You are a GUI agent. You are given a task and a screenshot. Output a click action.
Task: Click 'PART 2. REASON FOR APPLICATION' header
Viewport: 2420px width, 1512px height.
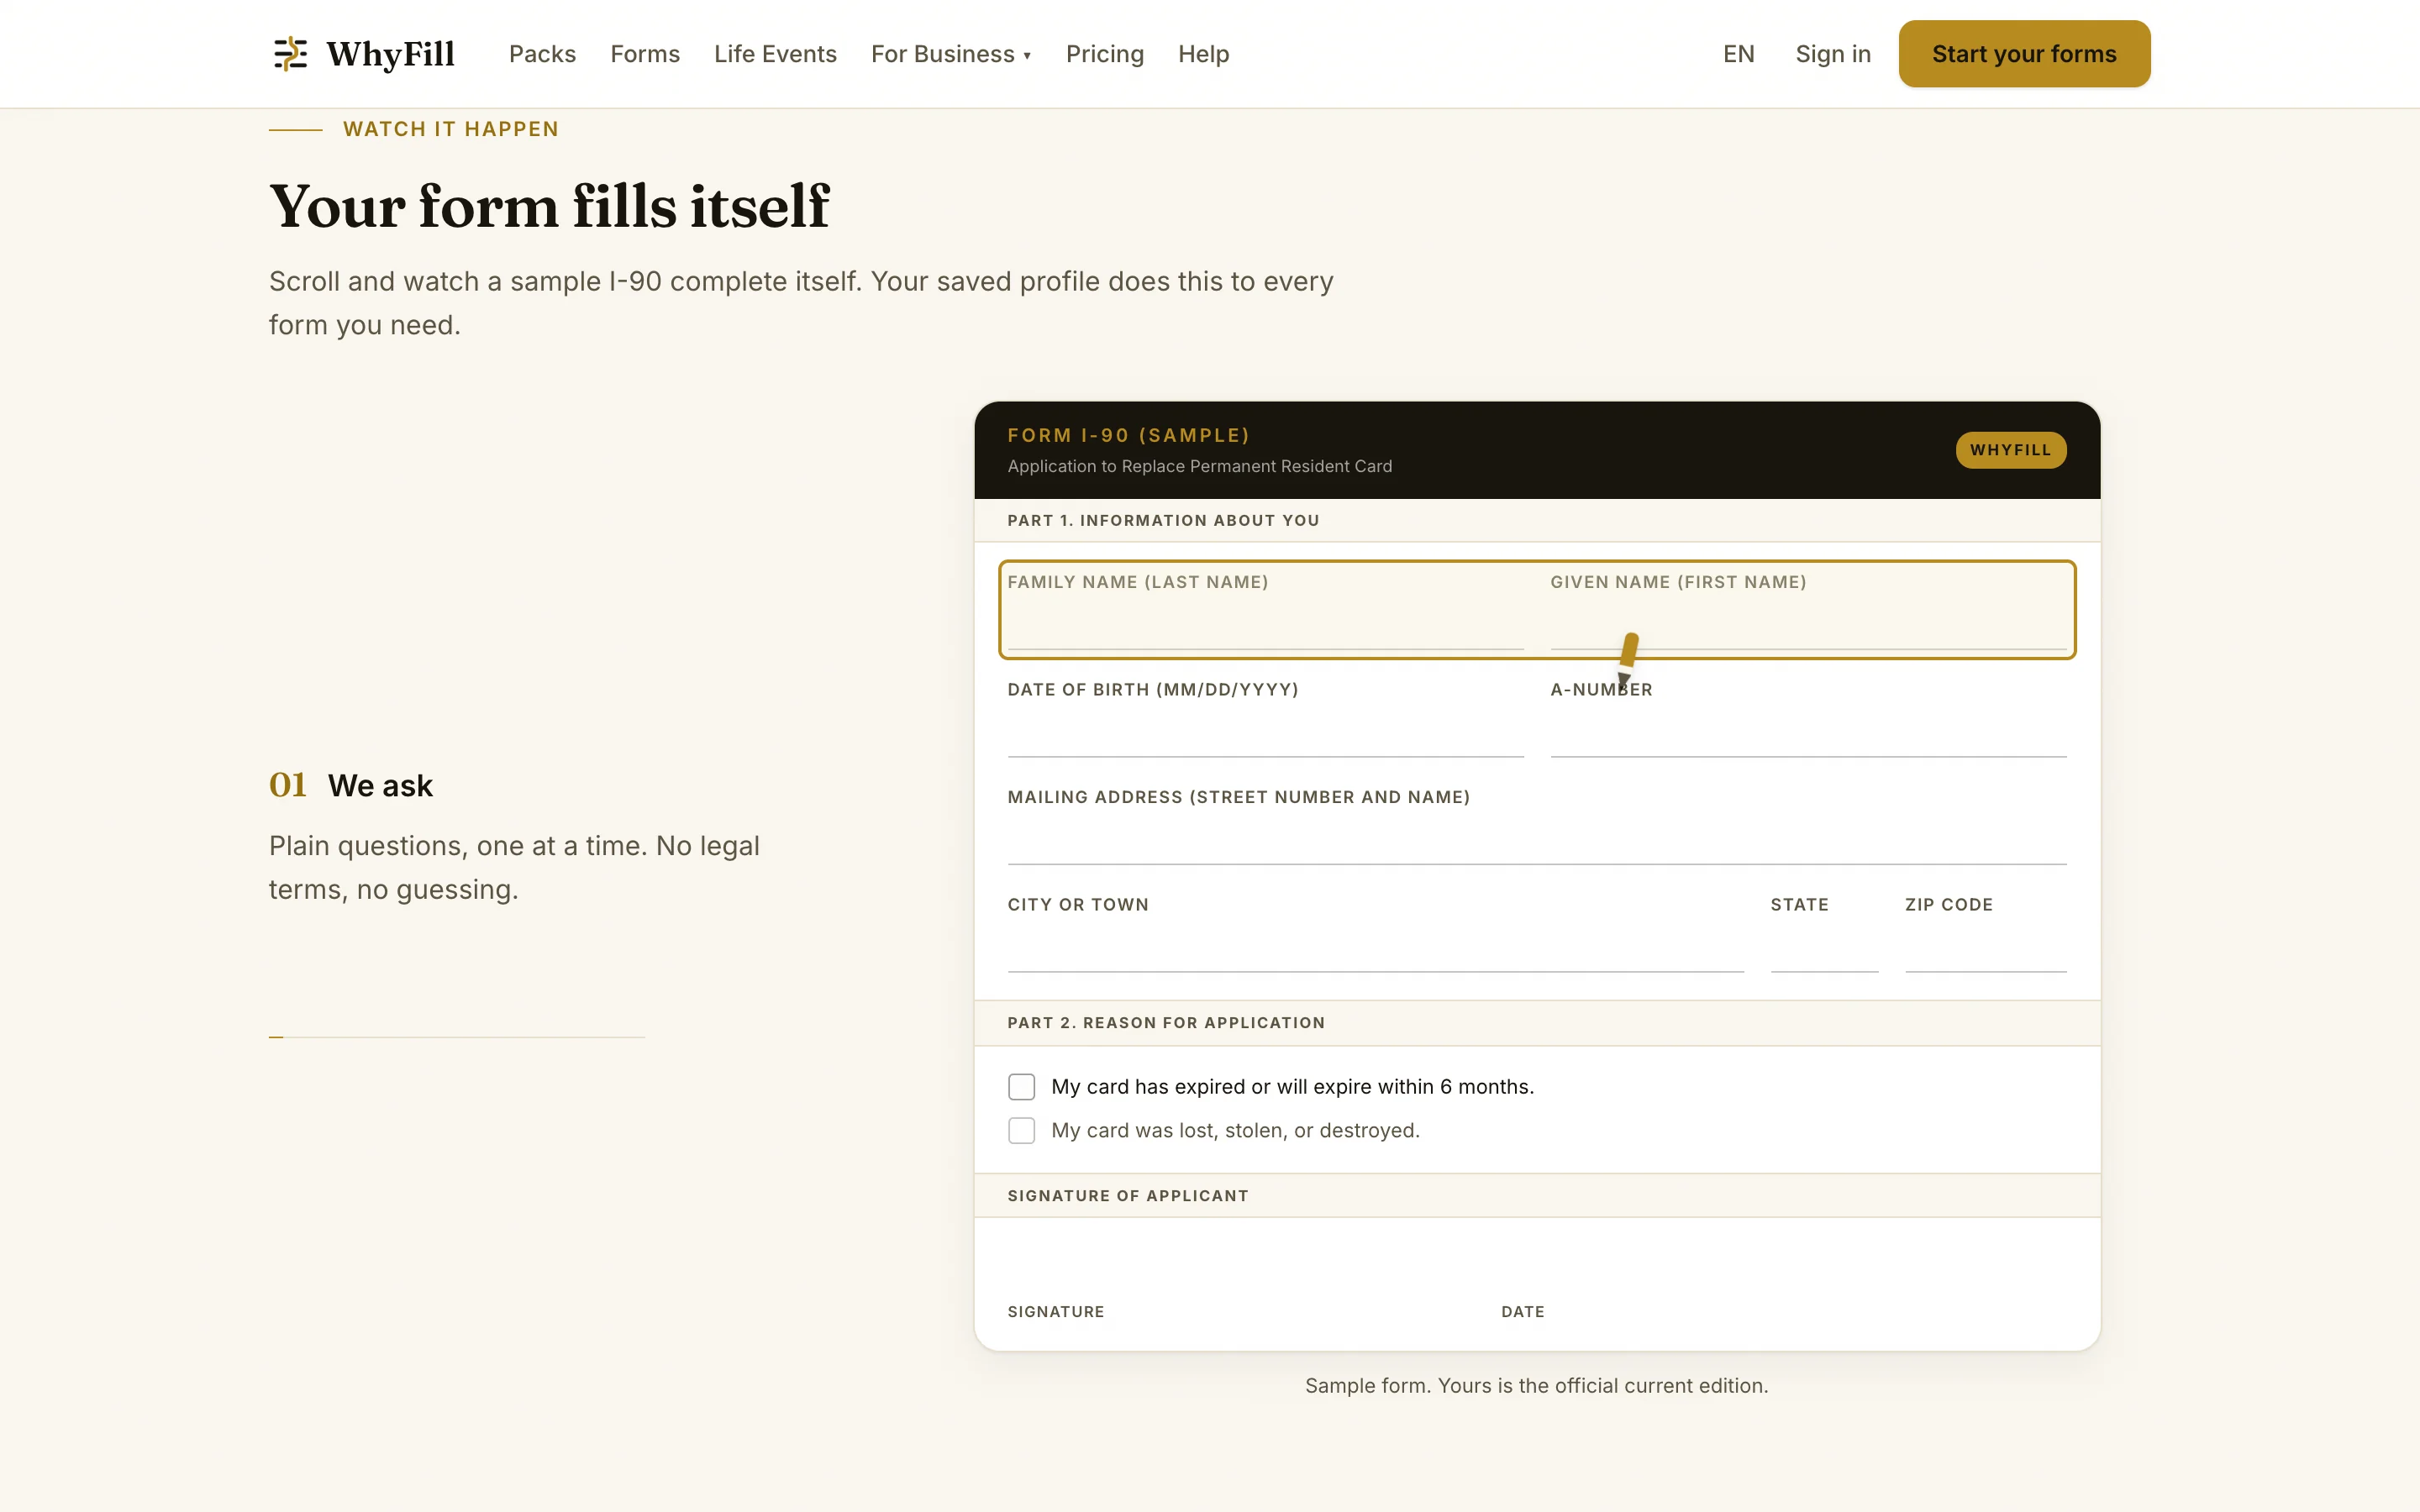[x=1166, y=1023]
